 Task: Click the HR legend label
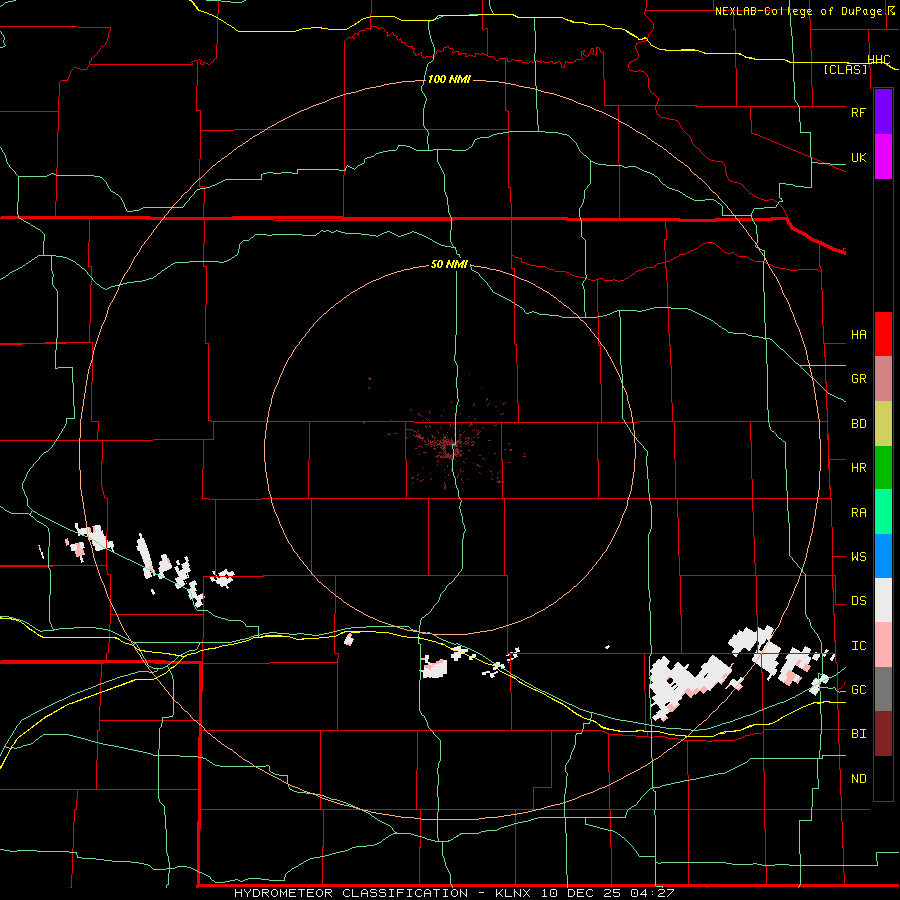858,468
